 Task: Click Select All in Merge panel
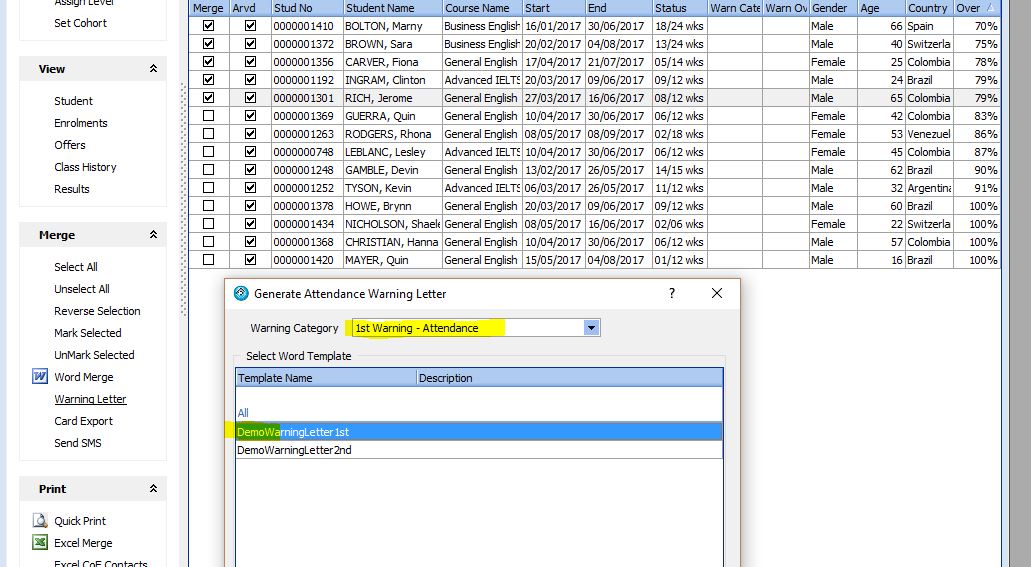[x=76, y=267]
